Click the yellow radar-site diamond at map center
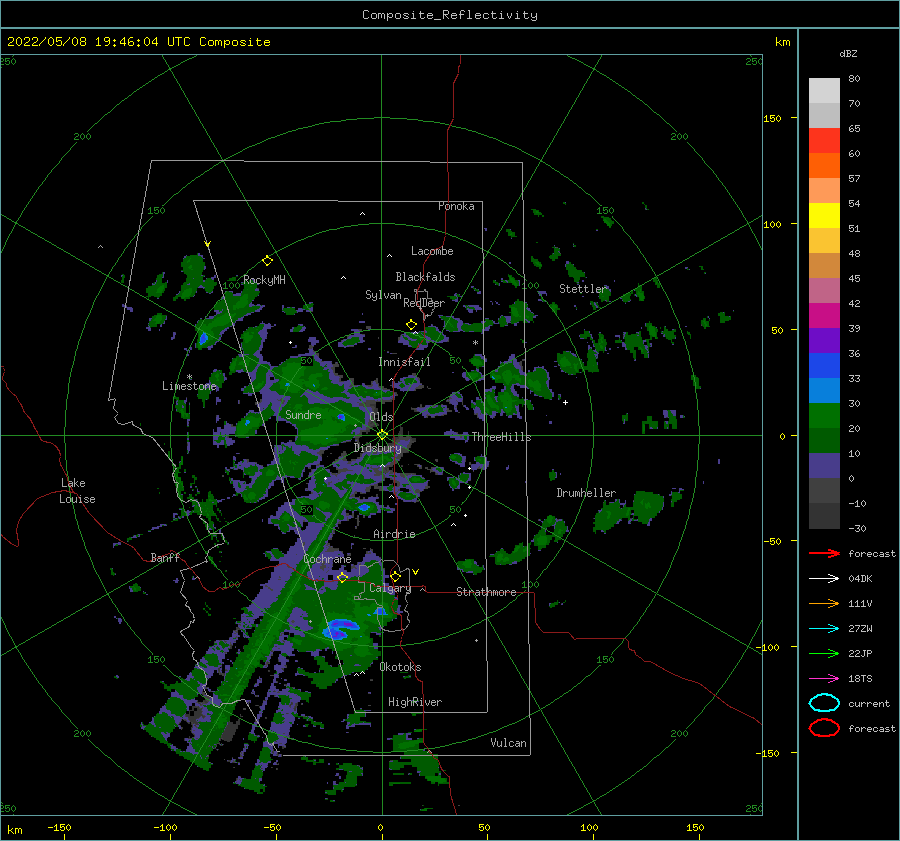This screenshot has height=841, width=900. (x=382, y=435)
